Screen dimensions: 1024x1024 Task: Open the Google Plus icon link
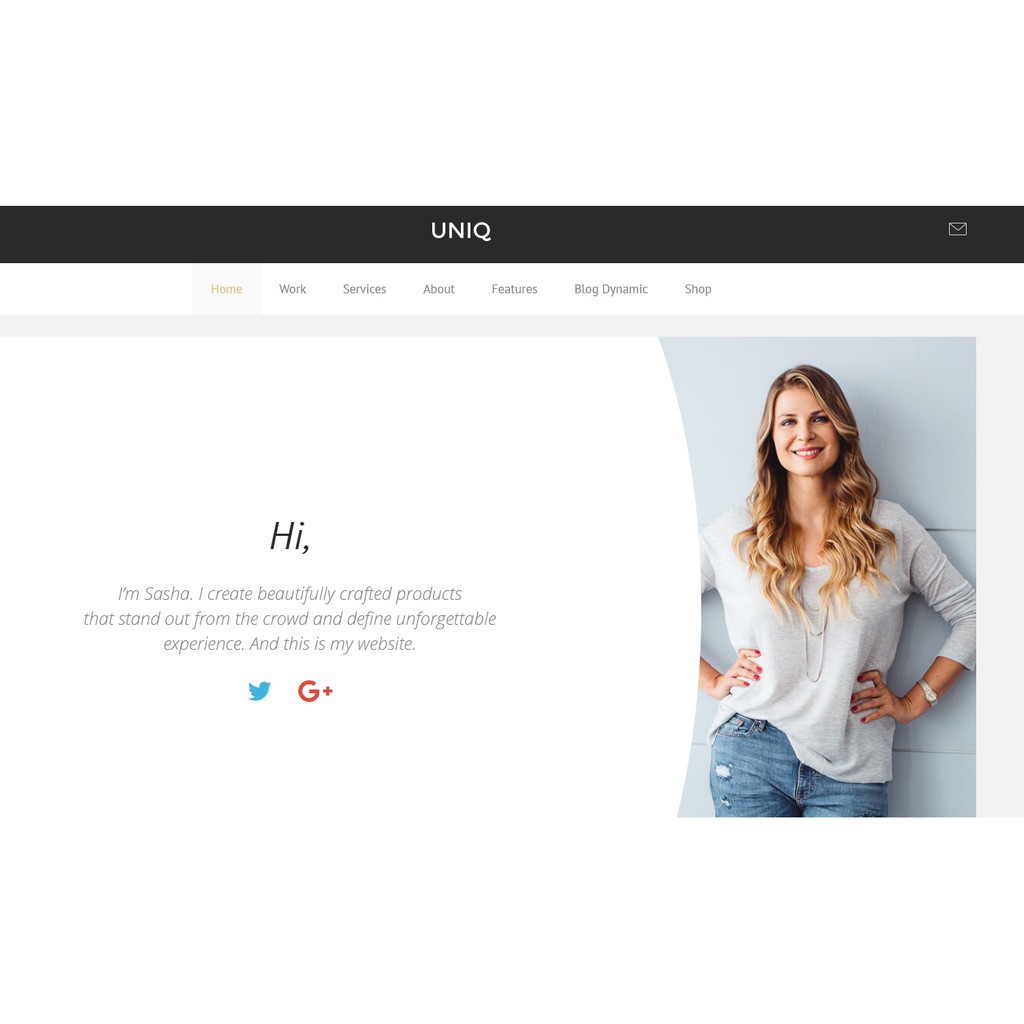coord(315,690)
